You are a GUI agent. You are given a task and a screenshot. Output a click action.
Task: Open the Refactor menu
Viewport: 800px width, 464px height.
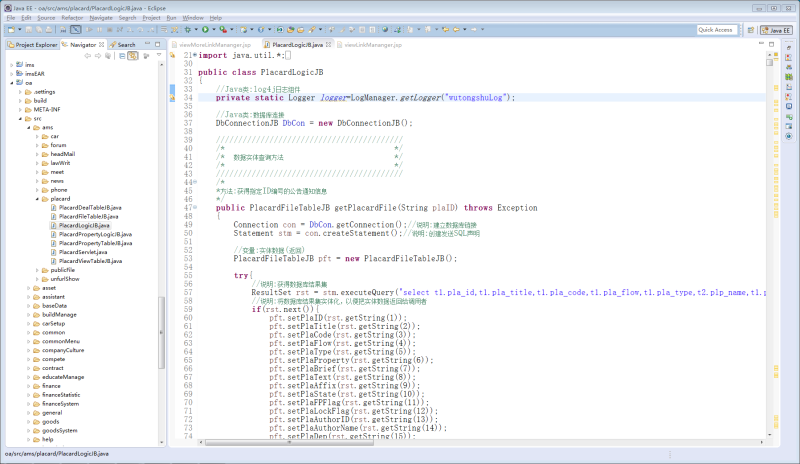pyautogui.click(x=72, y=18)
